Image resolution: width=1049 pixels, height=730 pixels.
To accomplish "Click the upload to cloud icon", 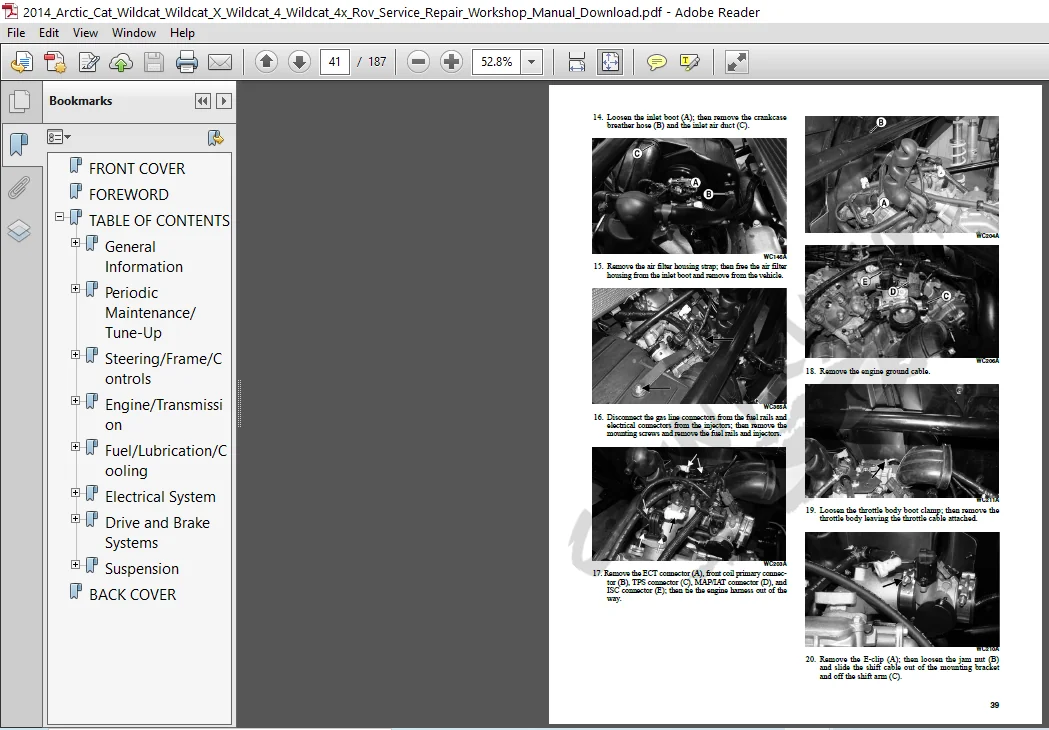I will tap(121, 62).
